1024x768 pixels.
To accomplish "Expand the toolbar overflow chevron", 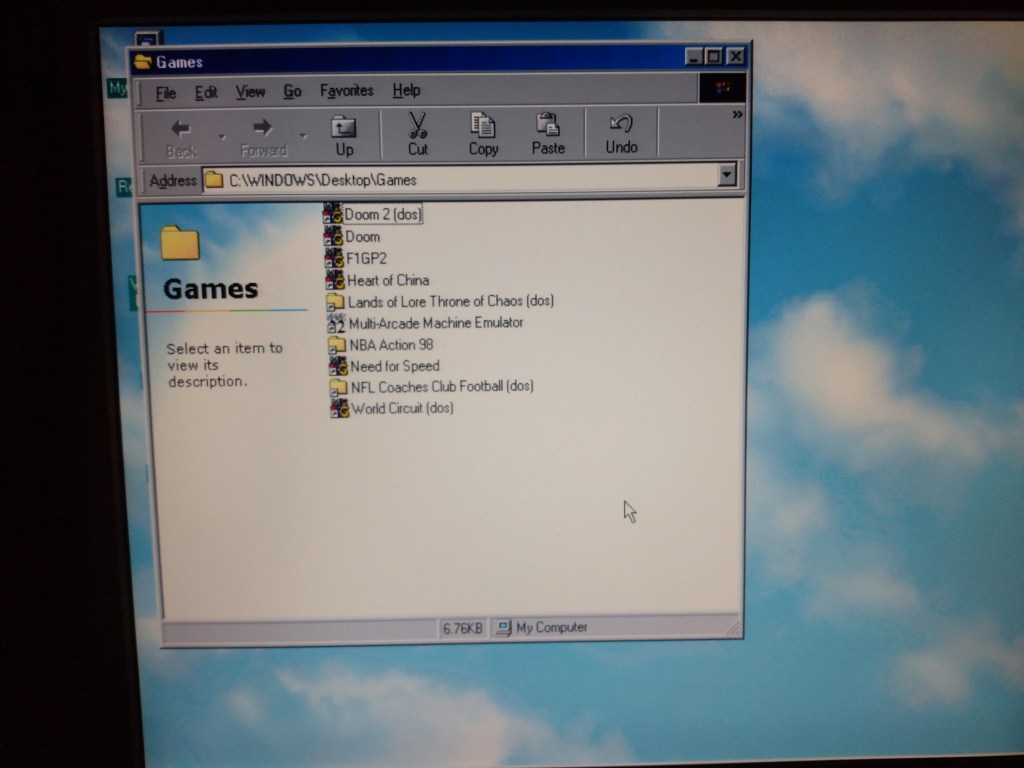I will 738,115.
